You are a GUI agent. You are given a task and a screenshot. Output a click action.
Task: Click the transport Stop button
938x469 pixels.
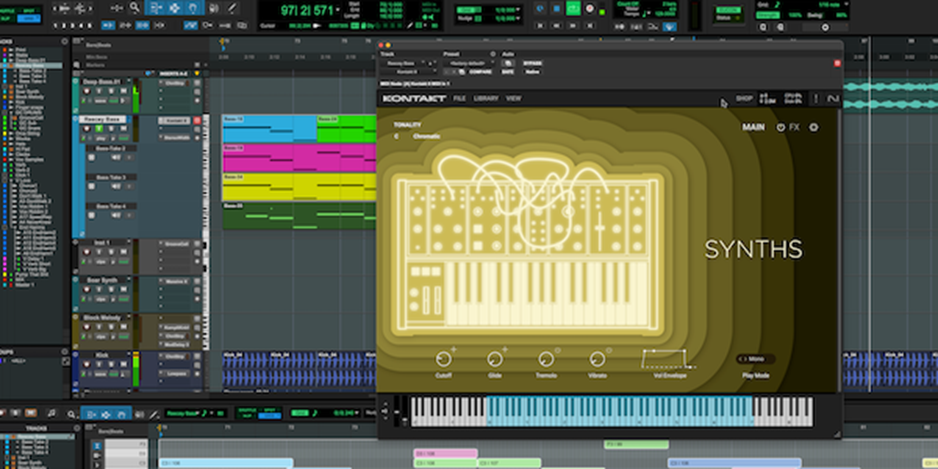pos(557,8)
